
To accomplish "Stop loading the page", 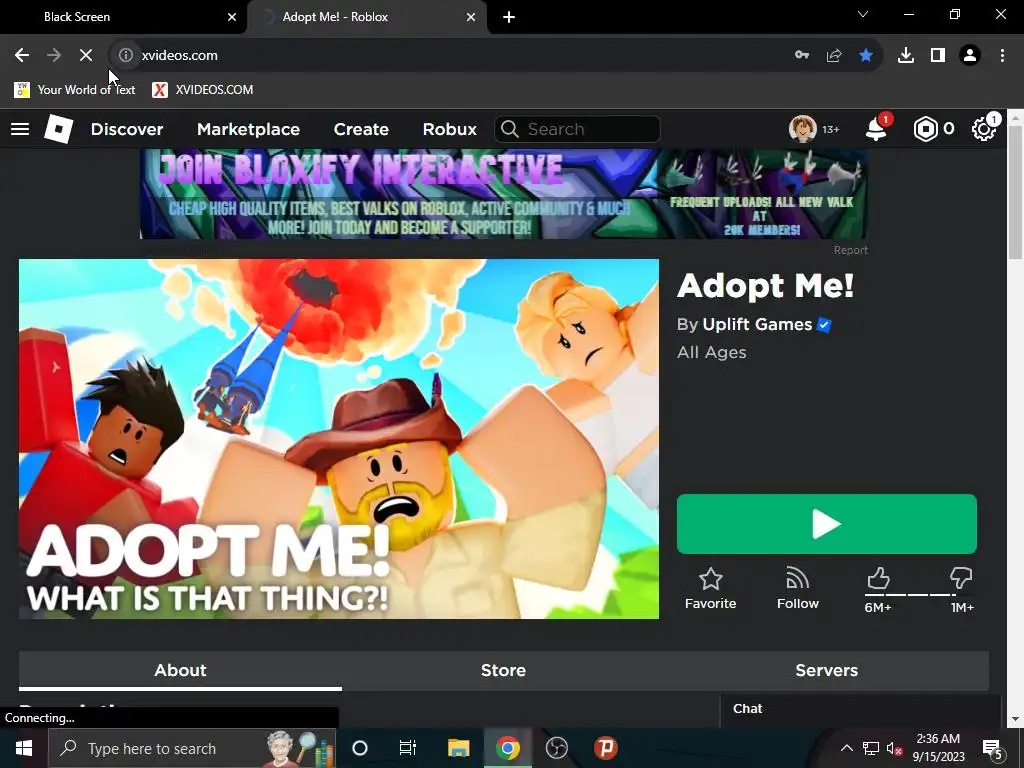I will [x=86, y=56].
